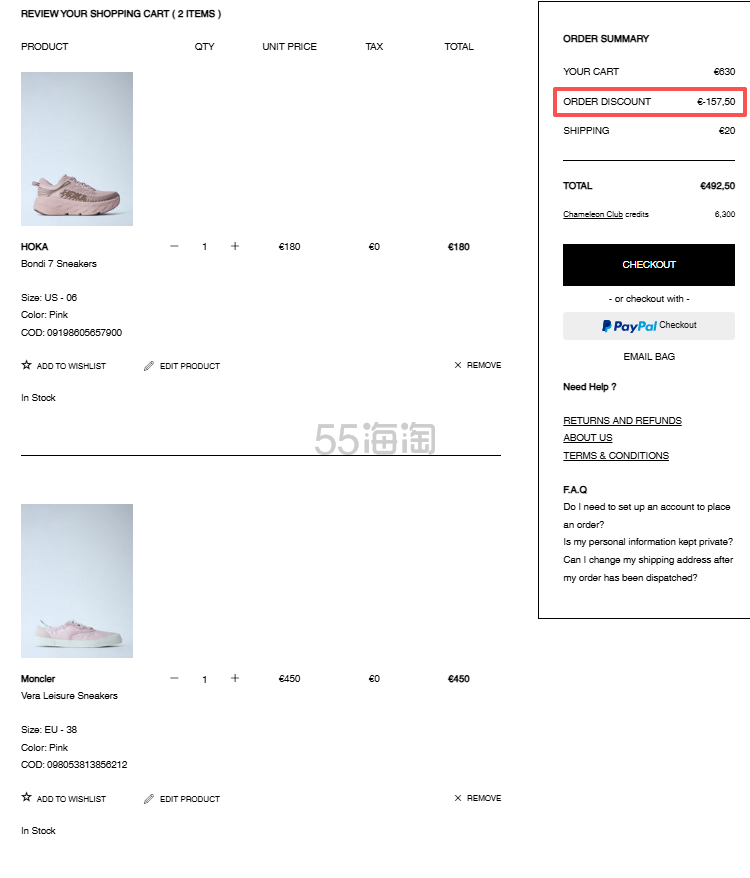
Task: Click the pencil edit icon for Moncler product
Action: pyautogui.click(x=149, y=799)
